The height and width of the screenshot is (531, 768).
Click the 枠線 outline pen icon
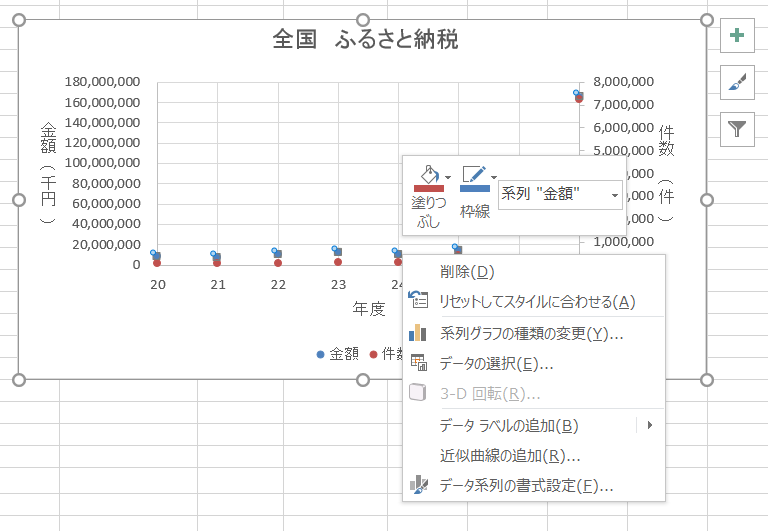point(474,174)
